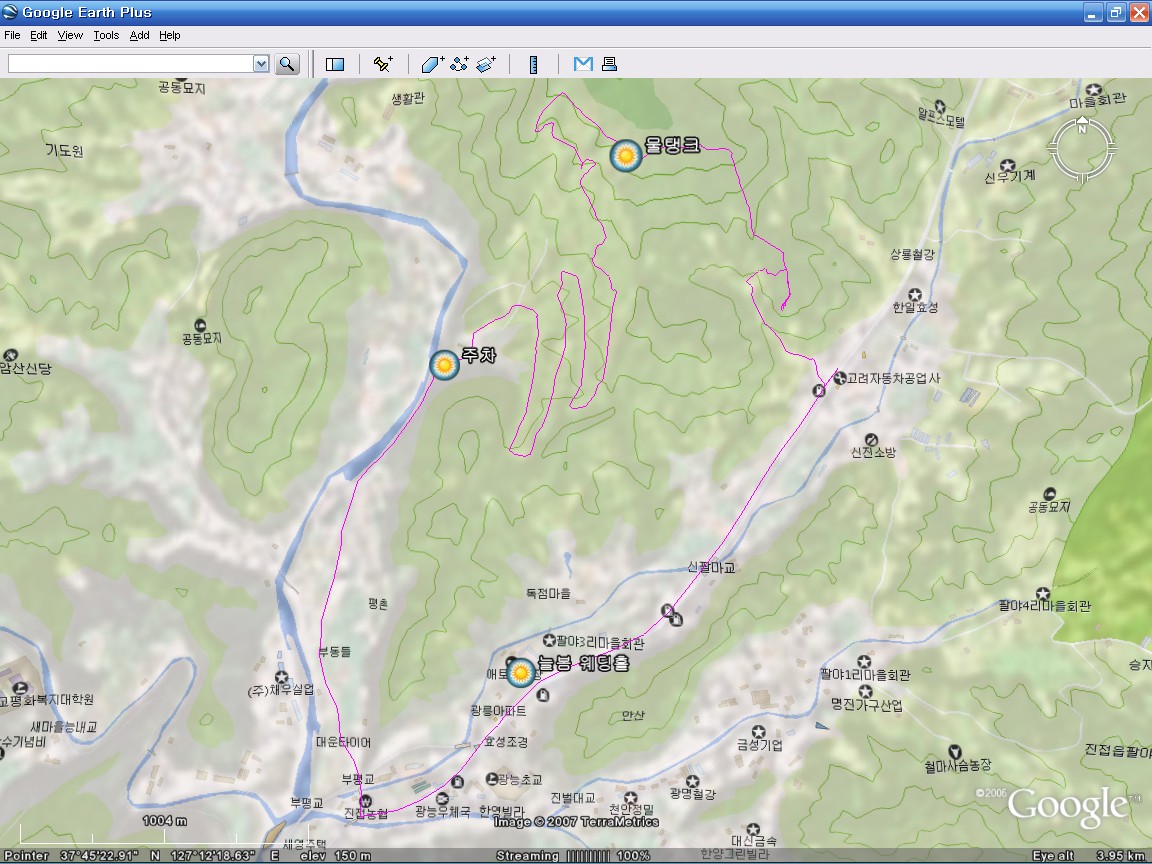Click the 팔야4리마을회관 star marker
This screenshot has height=864, width=1152.
pos(1043,593)
